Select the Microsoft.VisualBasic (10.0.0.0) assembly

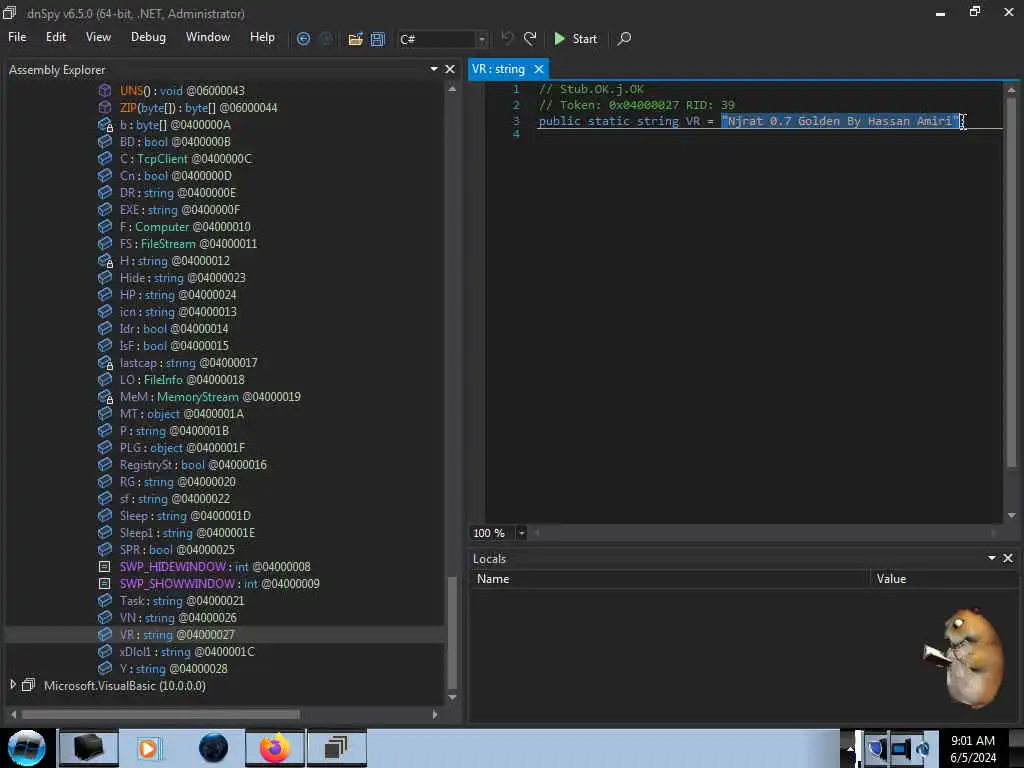[x=125, y=686]
